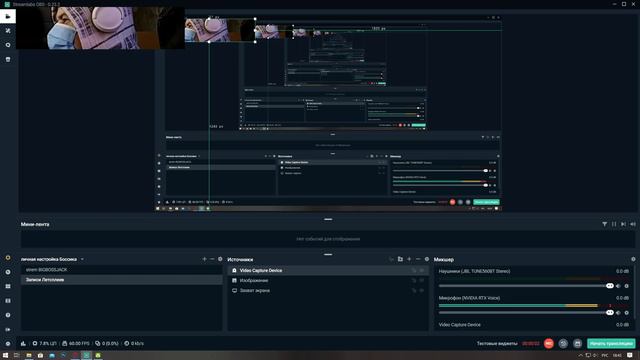Open Windows Start menu

pos(6,356)
